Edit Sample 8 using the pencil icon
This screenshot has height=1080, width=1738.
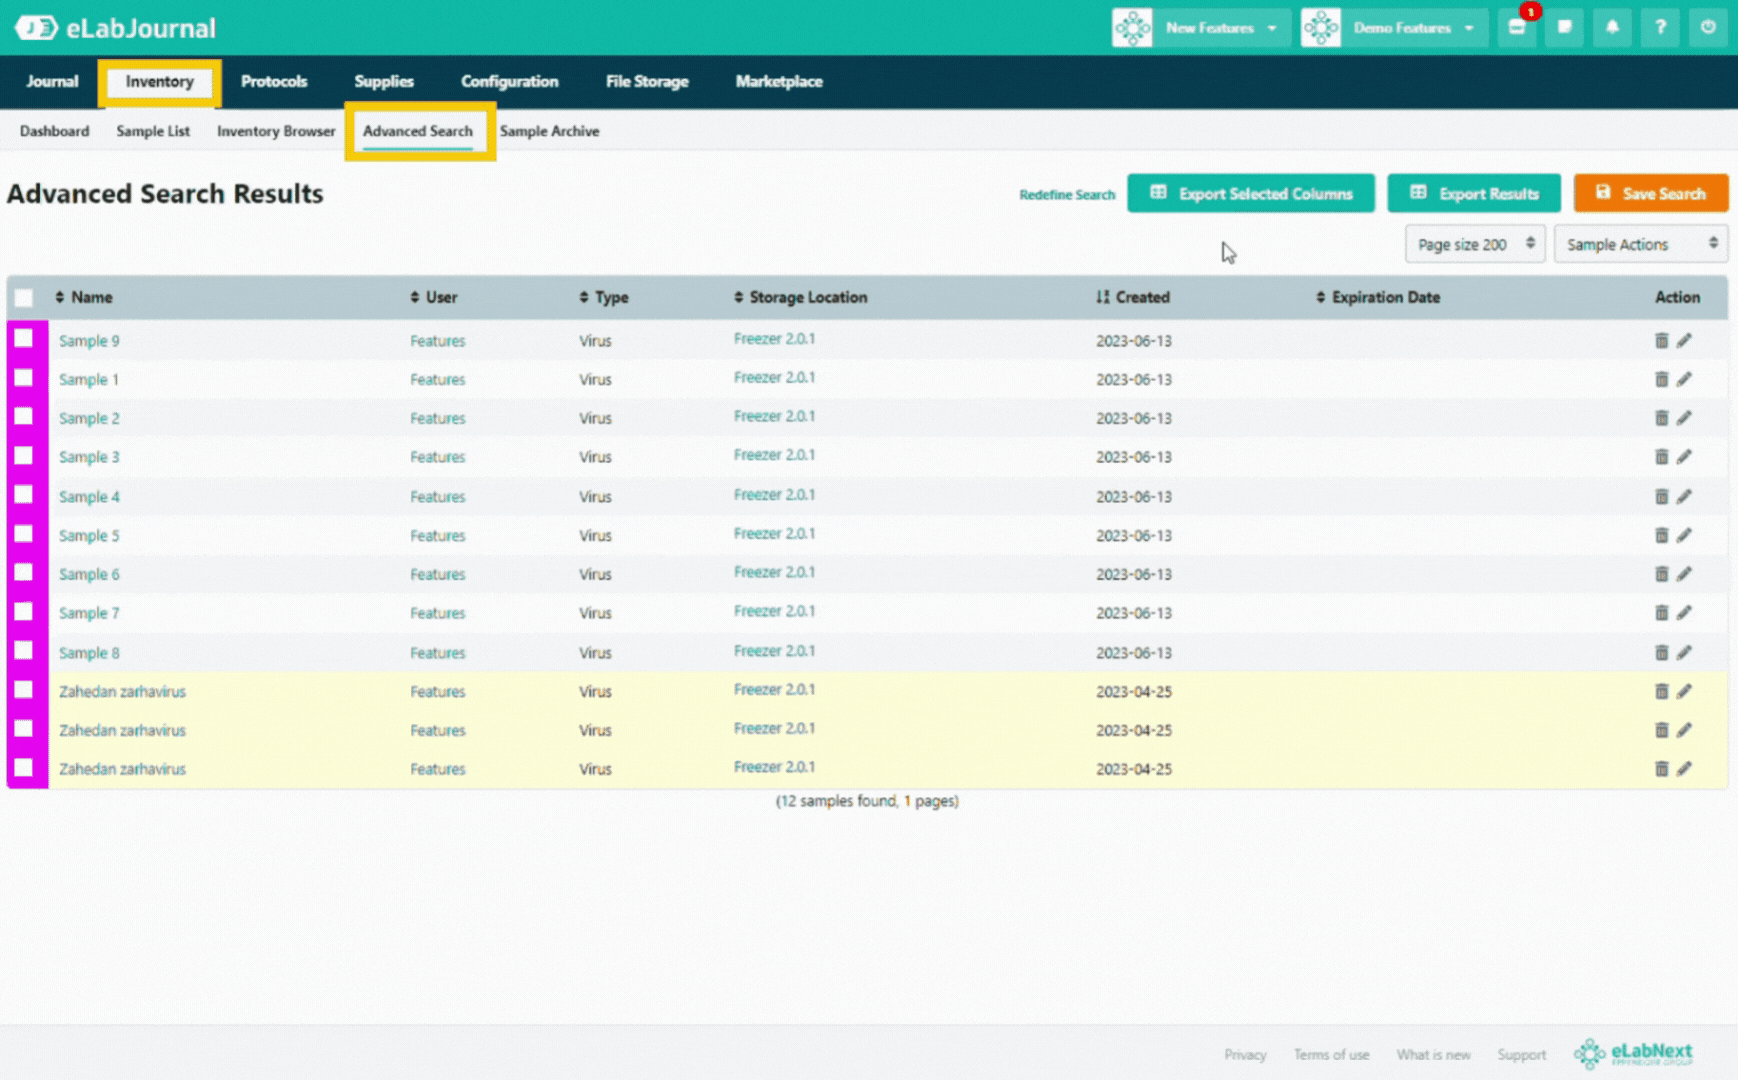[x=1685, y=652]
